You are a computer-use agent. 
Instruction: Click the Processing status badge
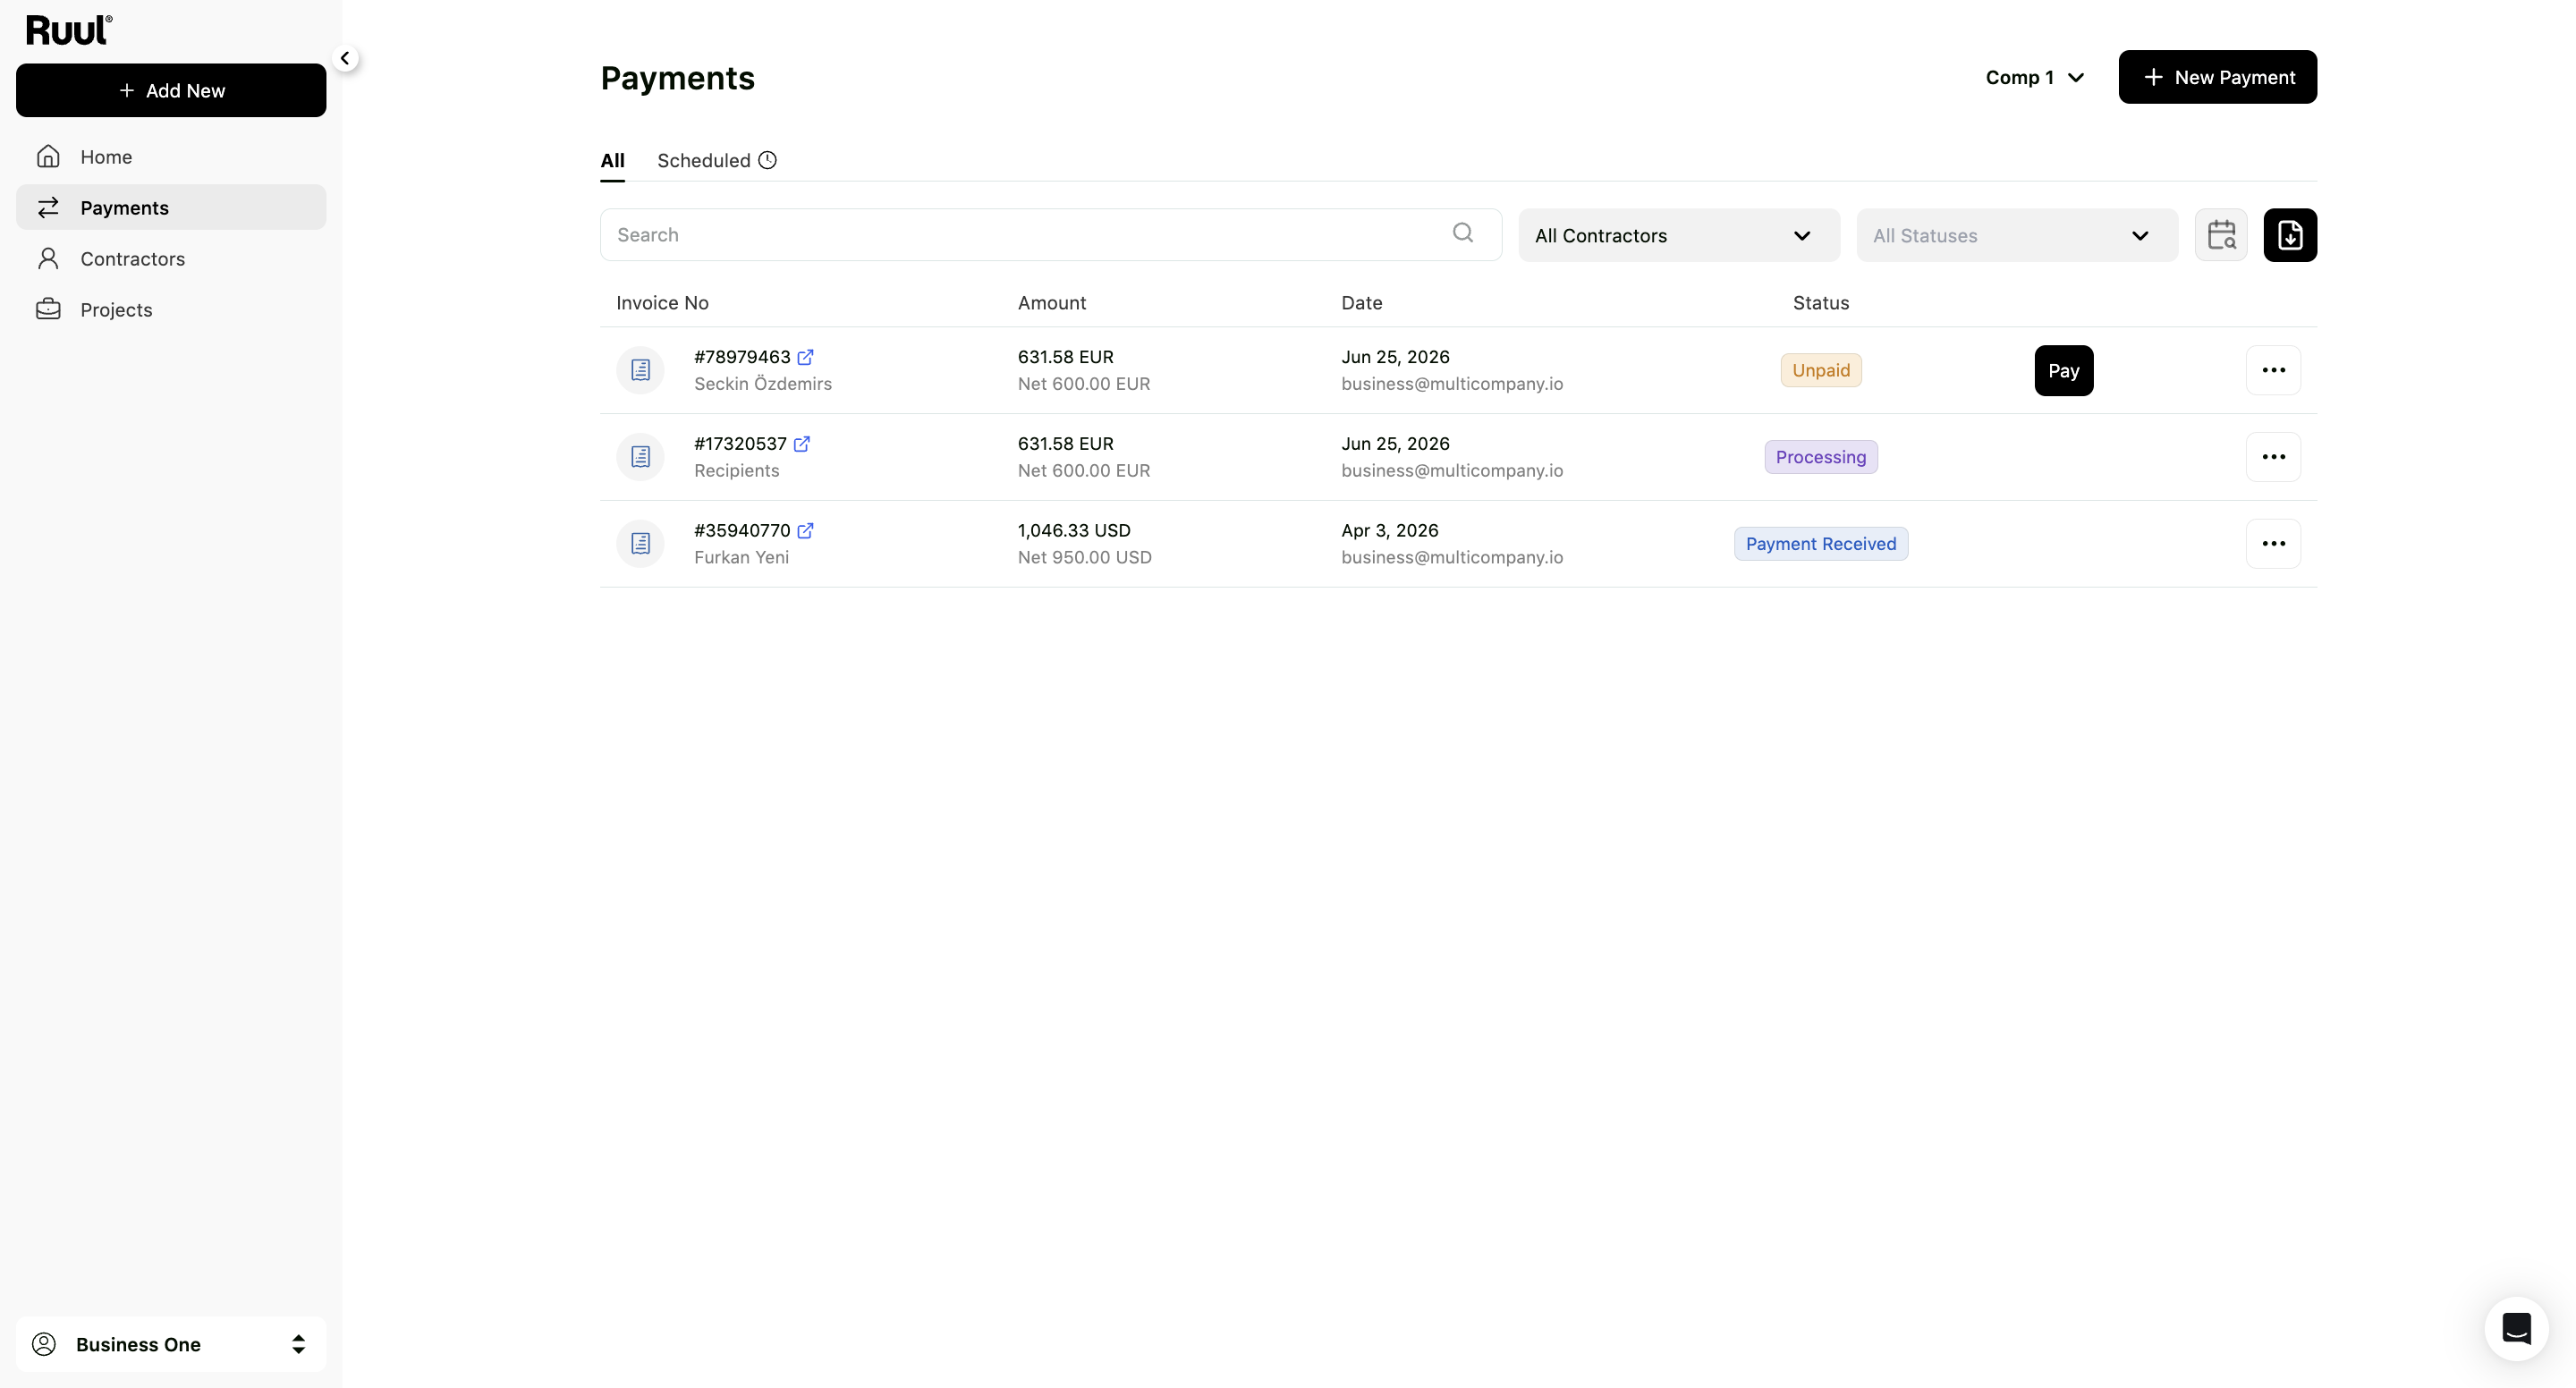click(x=1821, y=457)
